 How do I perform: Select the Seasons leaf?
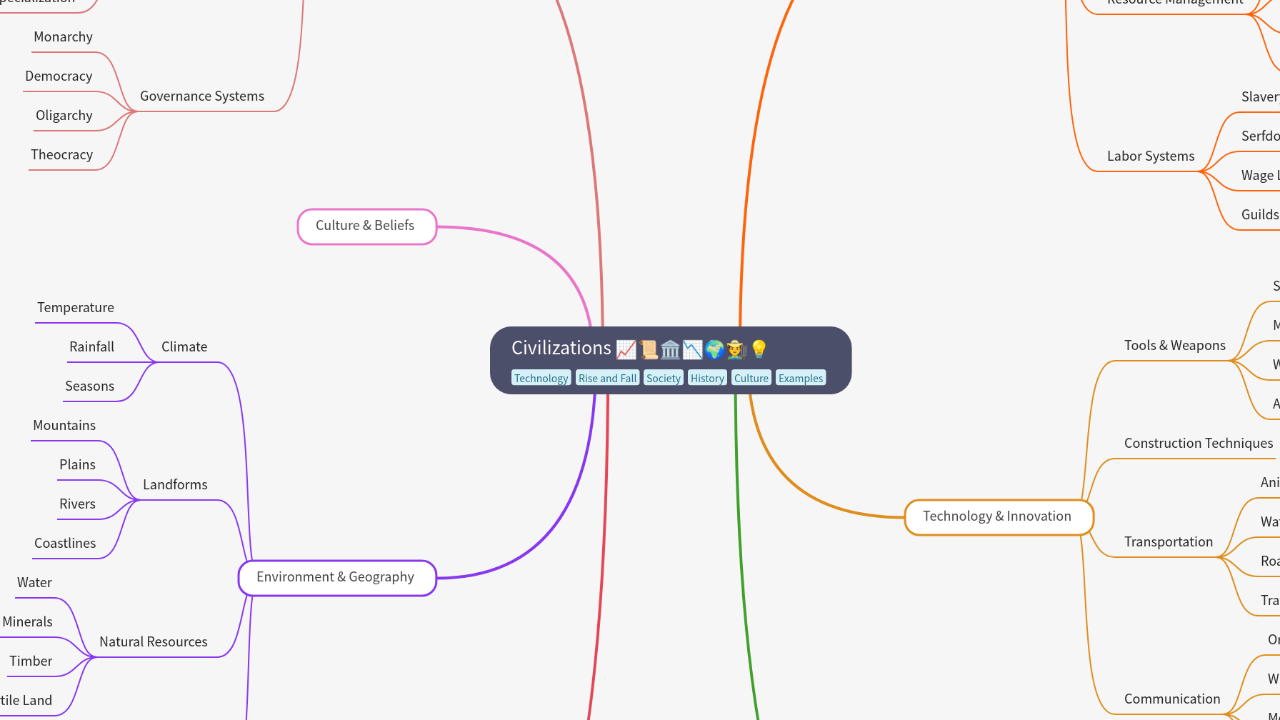pyautogui.click(x=90, y=386)
